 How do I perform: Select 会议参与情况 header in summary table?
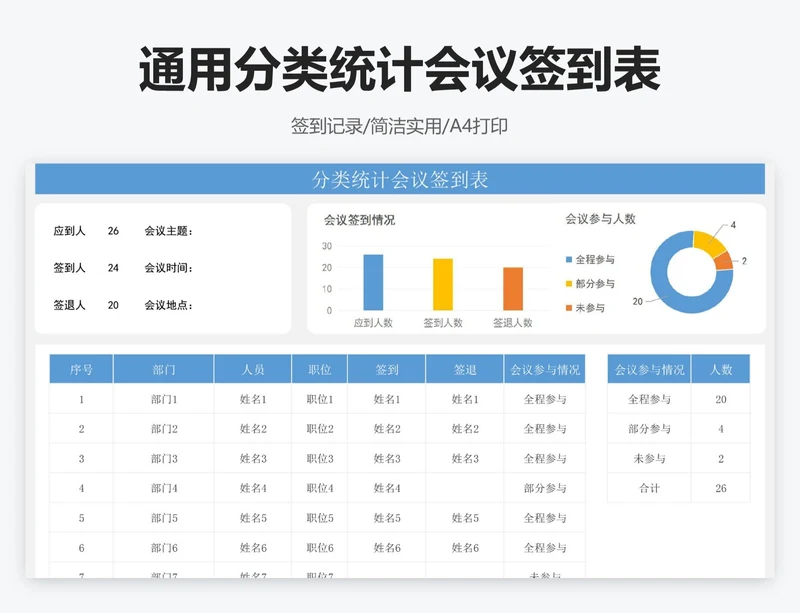tap(649, 369)
